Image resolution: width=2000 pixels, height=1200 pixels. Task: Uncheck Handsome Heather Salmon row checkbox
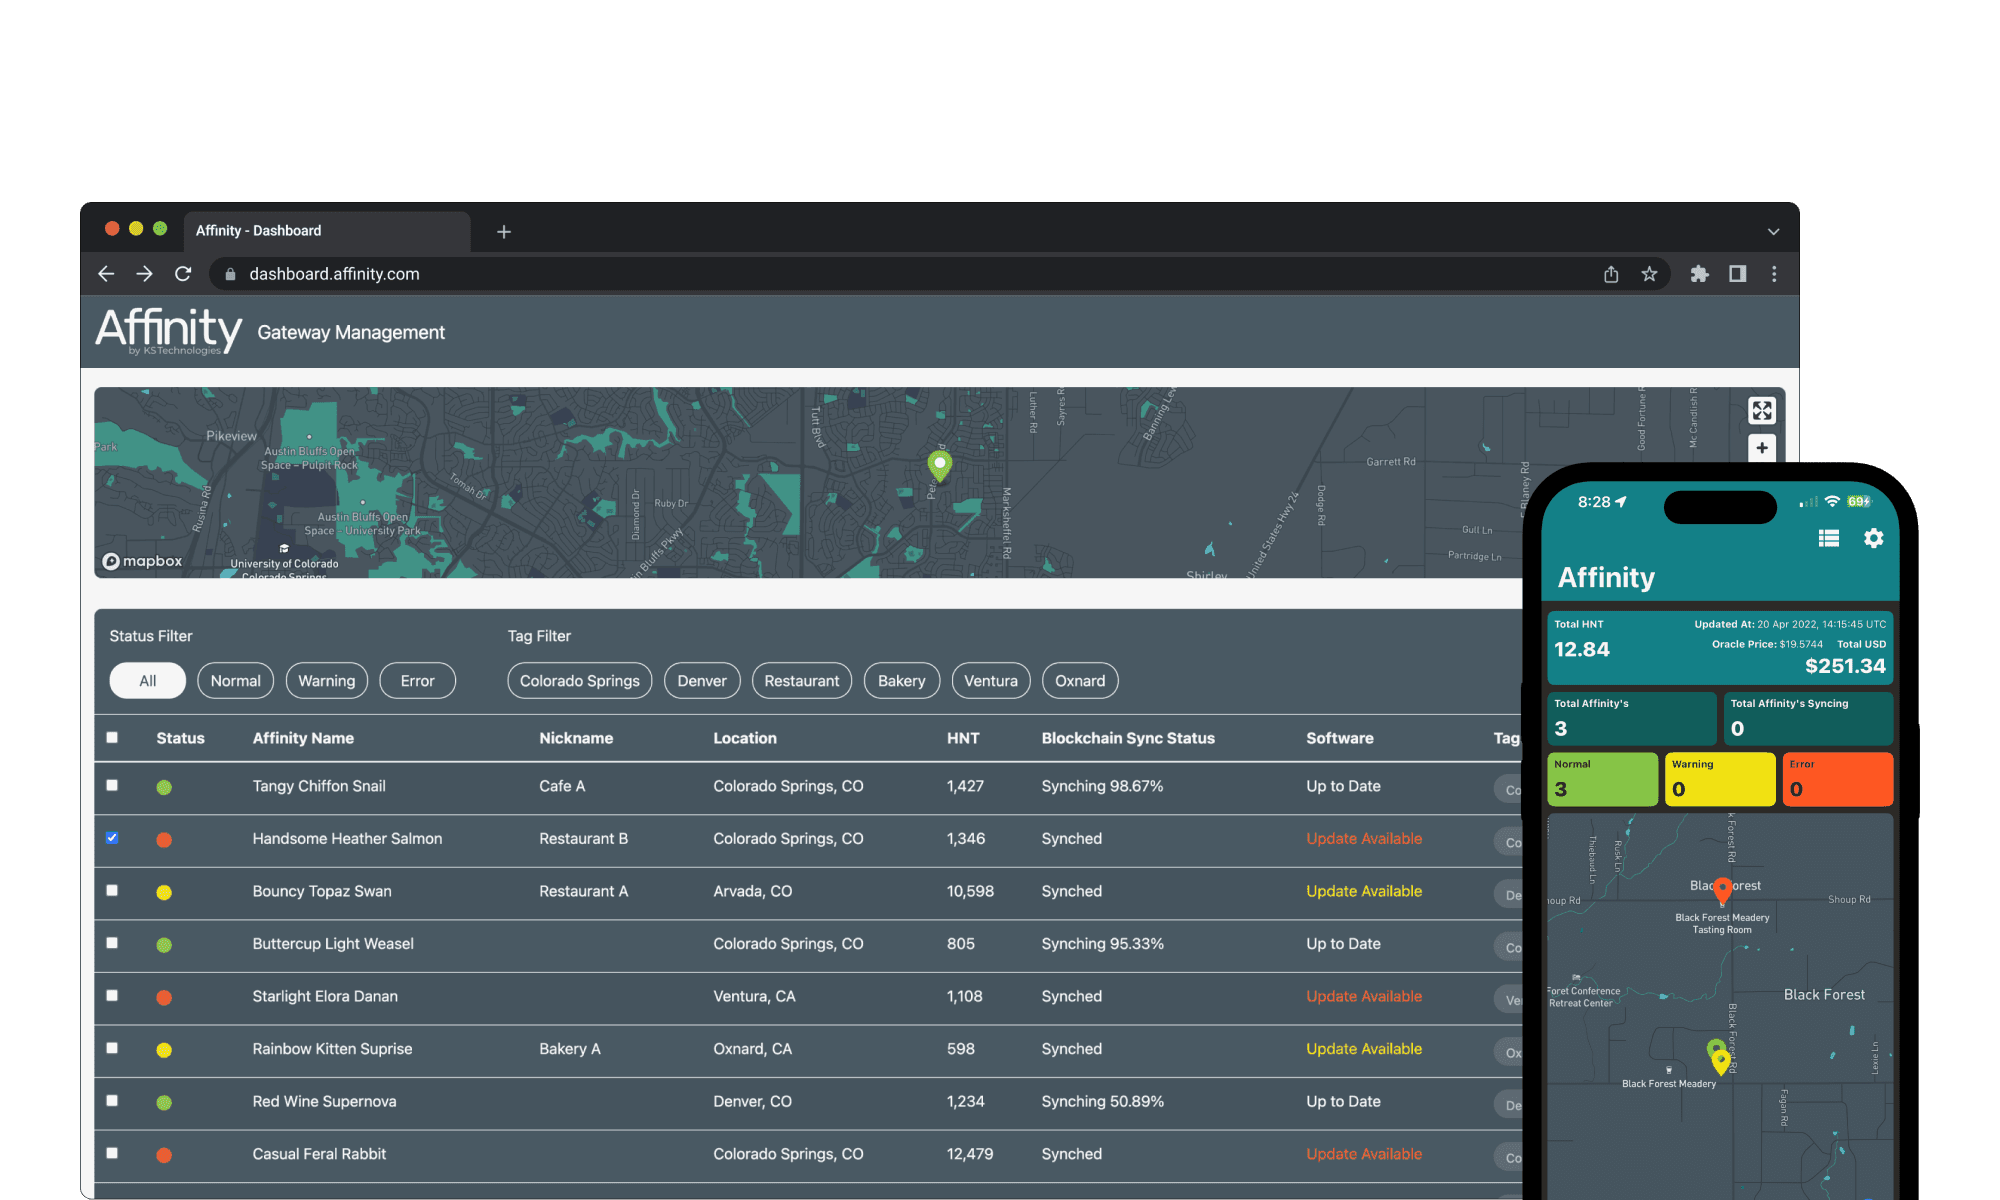tap(112, 838)
